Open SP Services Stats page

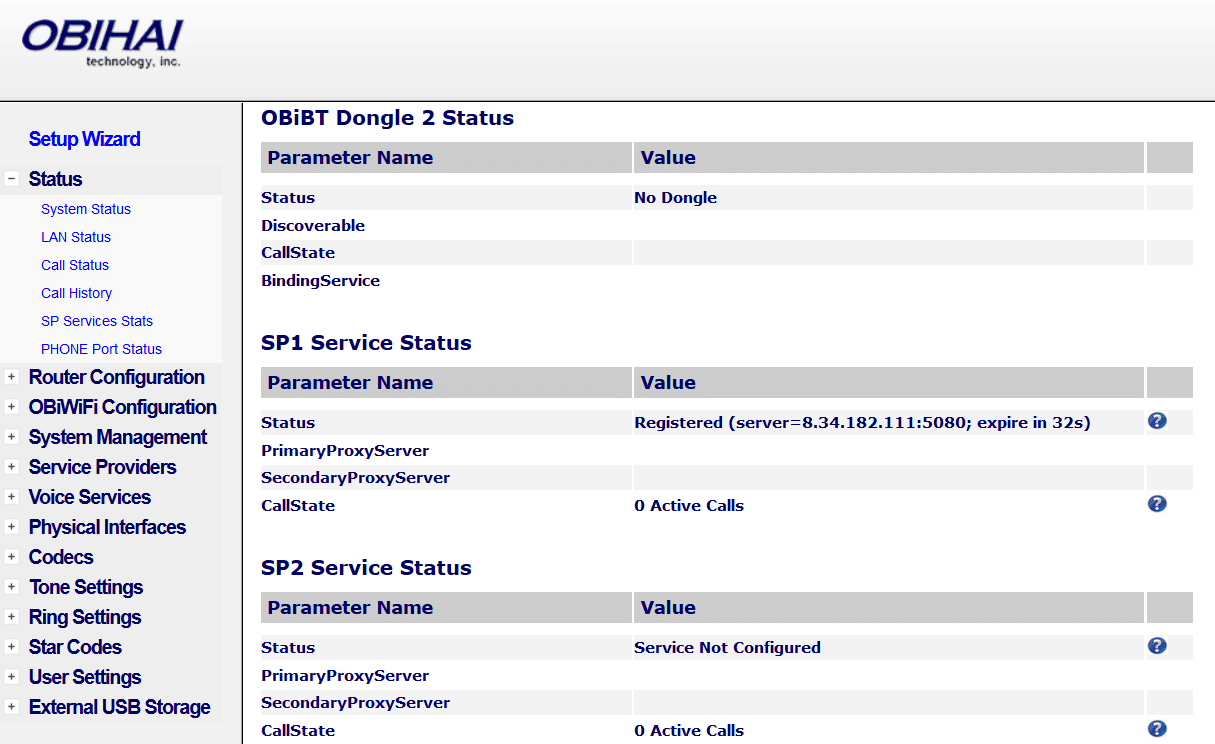97,321
